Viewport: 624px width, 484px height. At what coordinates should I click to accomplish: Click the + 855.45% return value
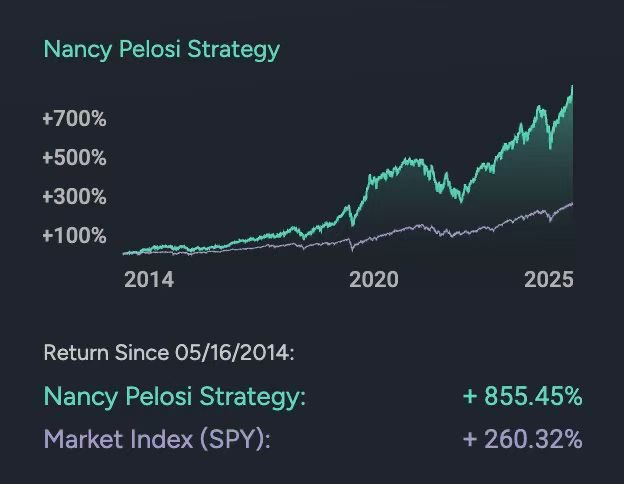click(x=522, y=396)
